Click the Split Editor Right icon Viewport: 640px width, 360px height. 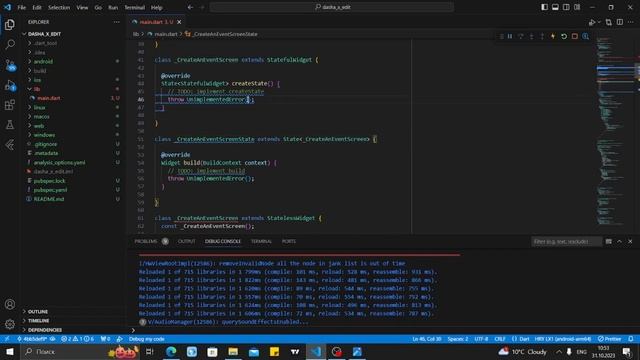coord(620,22)
